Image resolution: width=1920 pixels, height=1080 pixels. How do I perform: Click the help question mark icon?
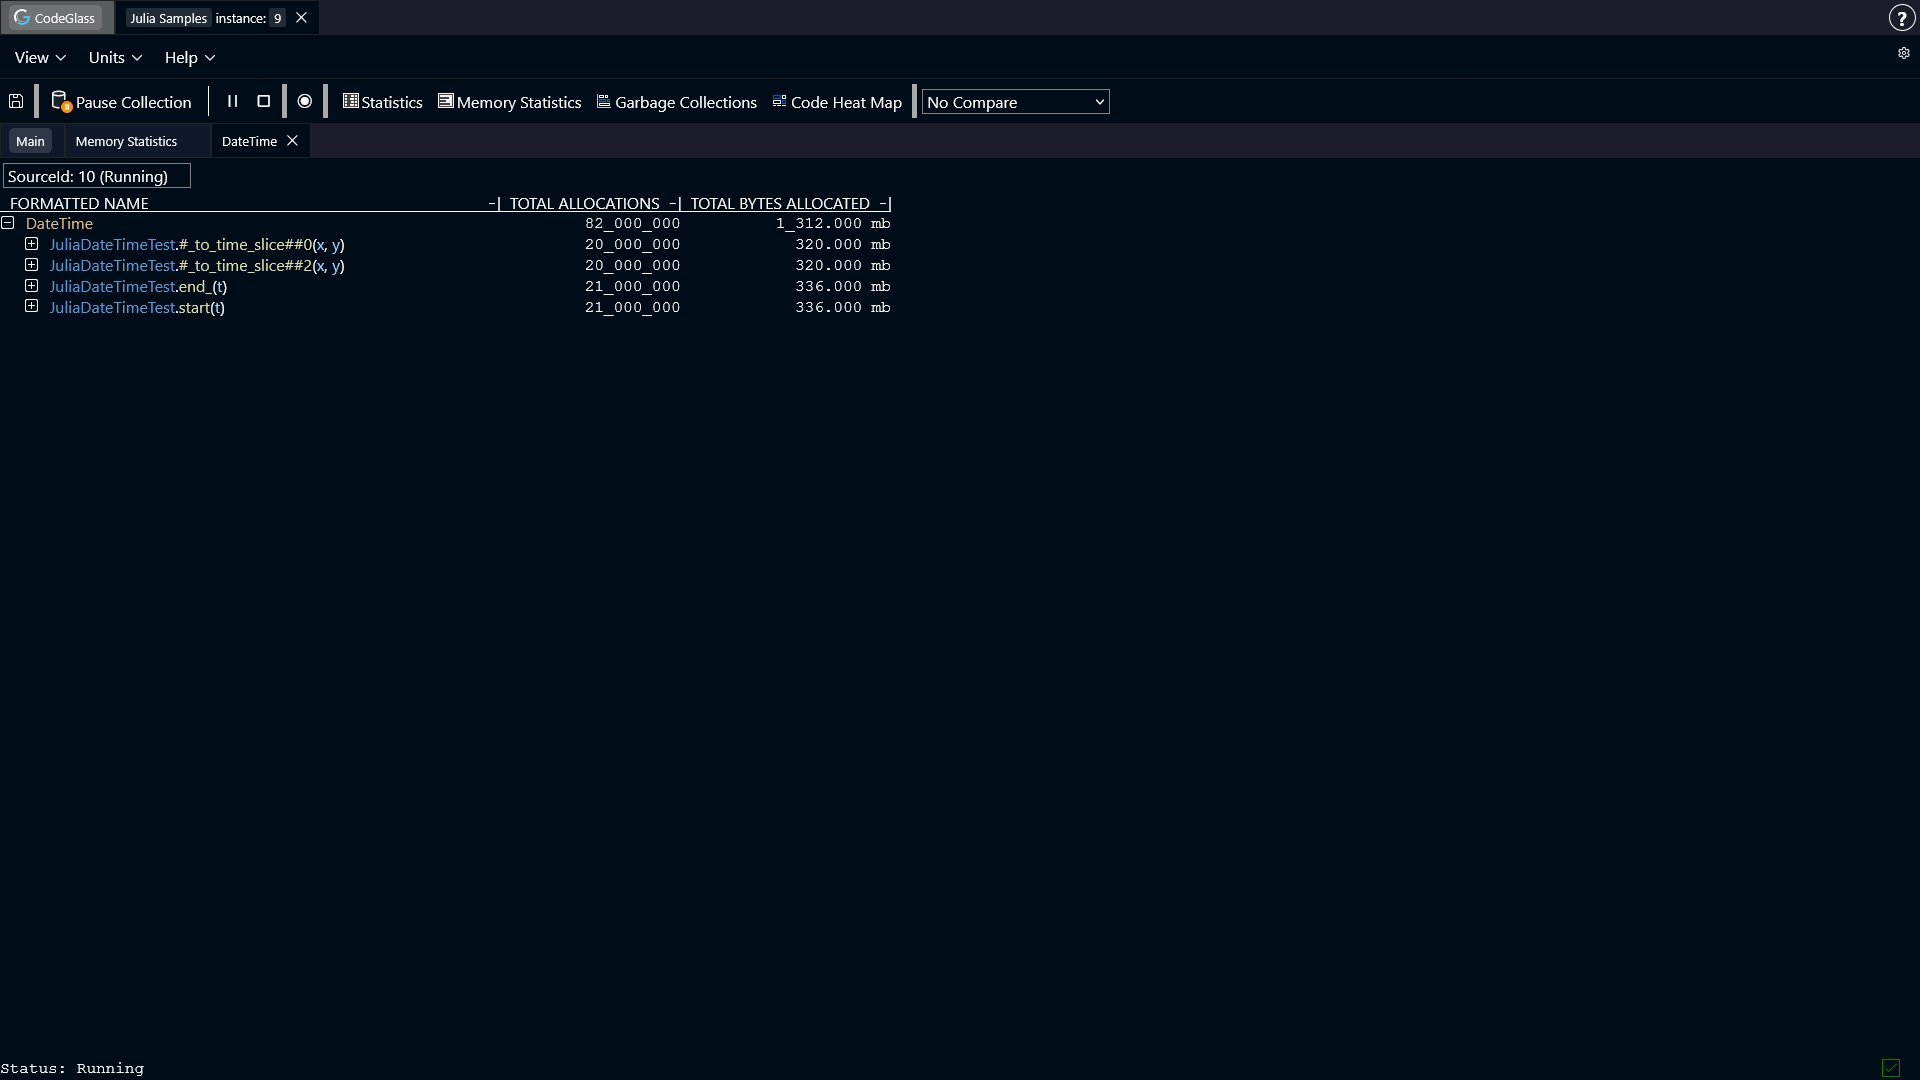tap(1901, 18)
